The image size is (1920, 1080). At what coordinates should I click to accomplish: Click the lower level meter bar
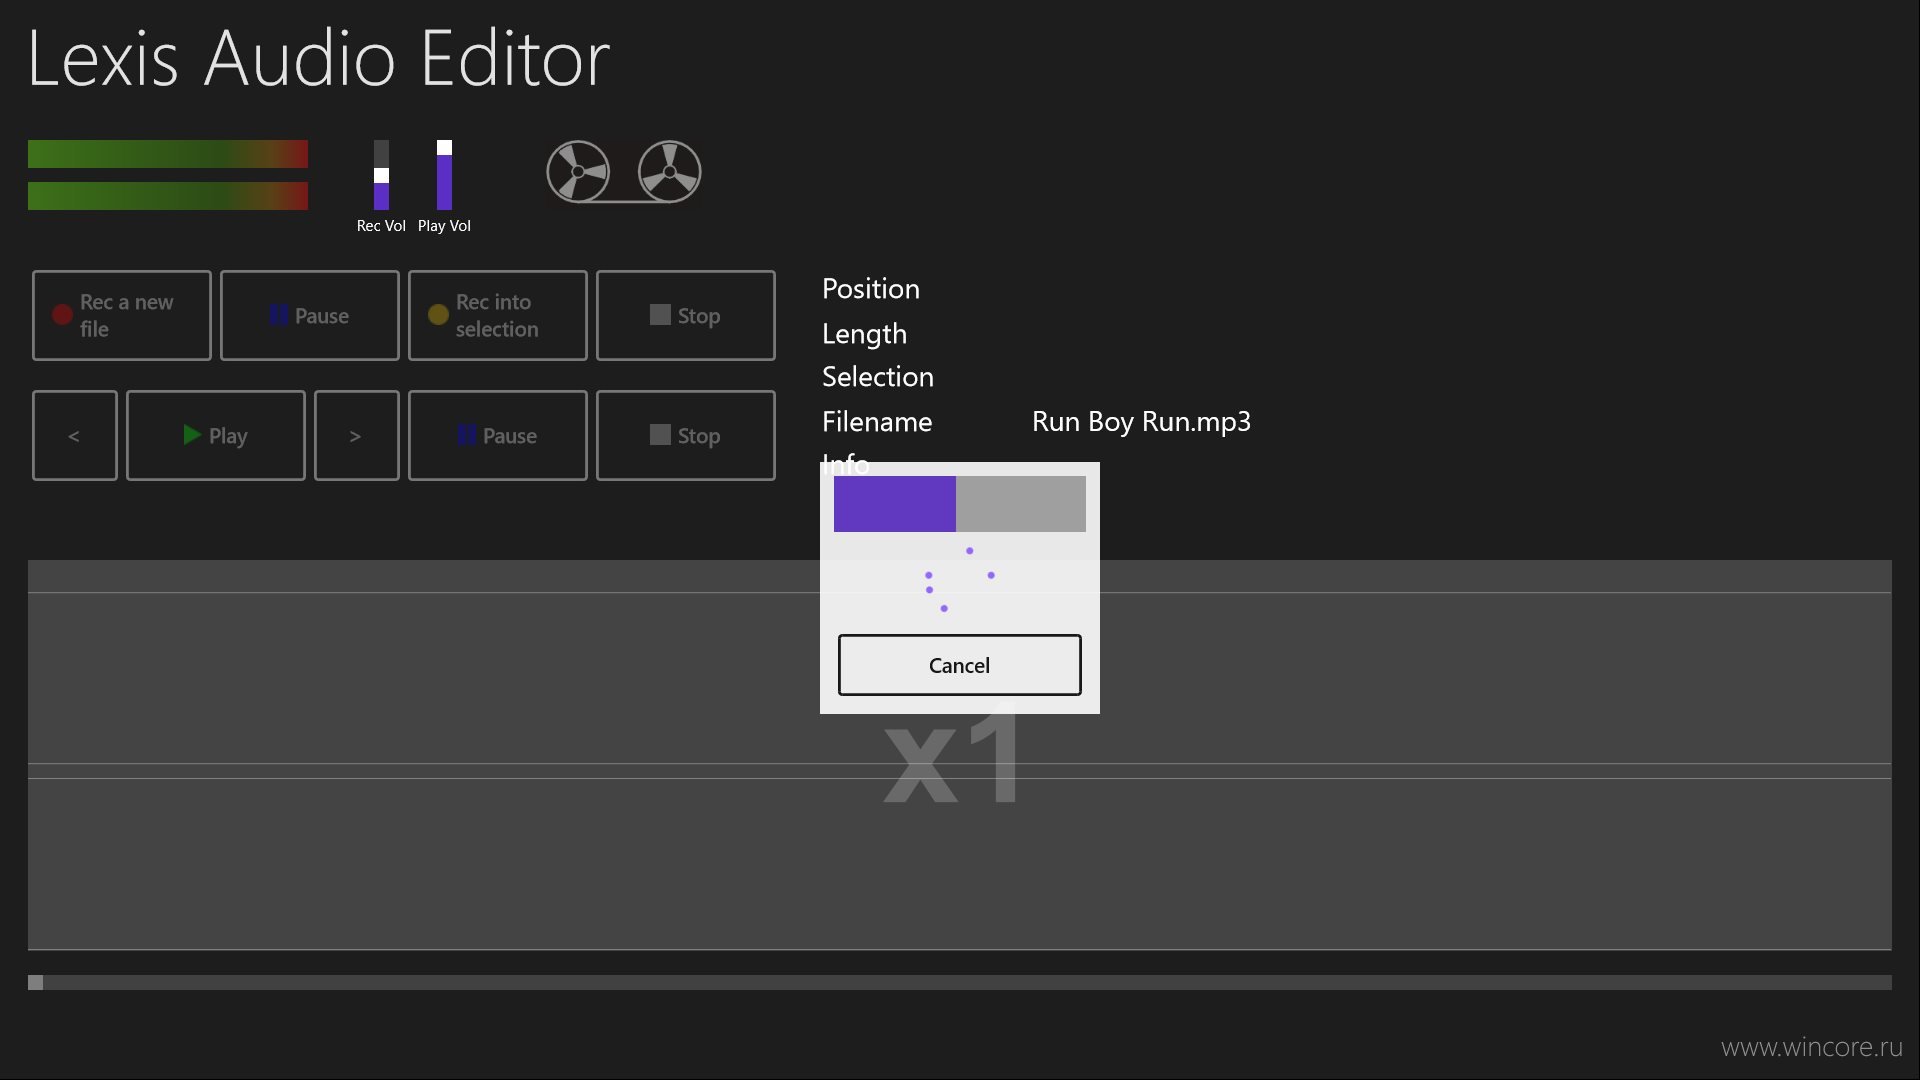[168, 196]
